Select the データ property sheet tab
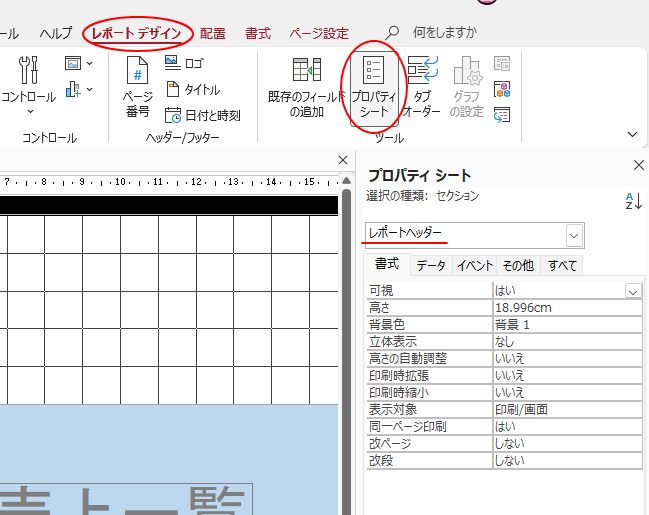This screenshot has width=649, height=515. pos(430,265)
